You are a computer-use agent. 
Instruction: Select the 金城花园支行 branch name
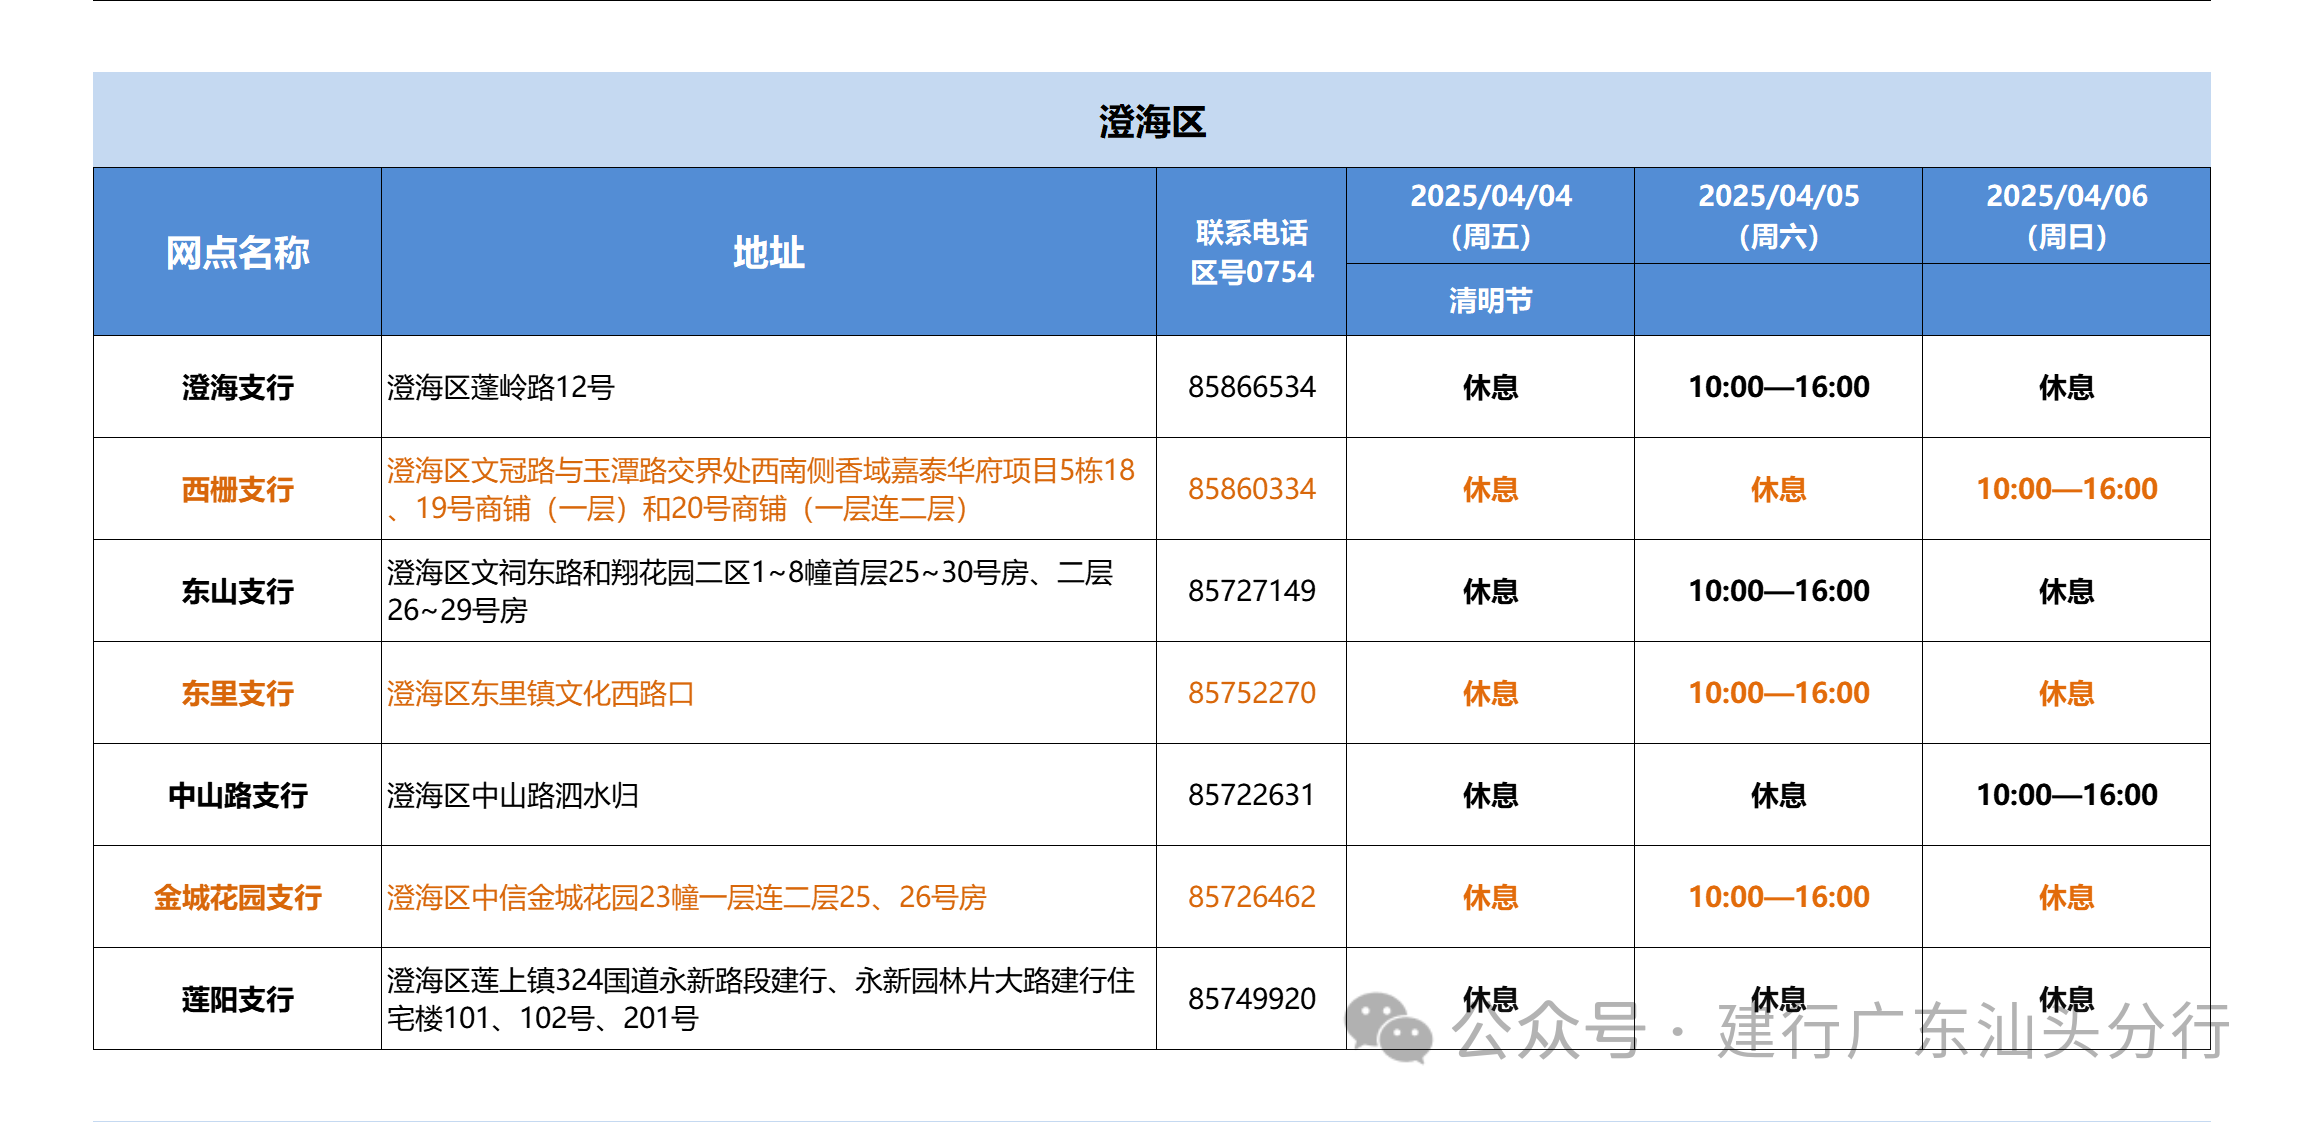tap(237, 897)
